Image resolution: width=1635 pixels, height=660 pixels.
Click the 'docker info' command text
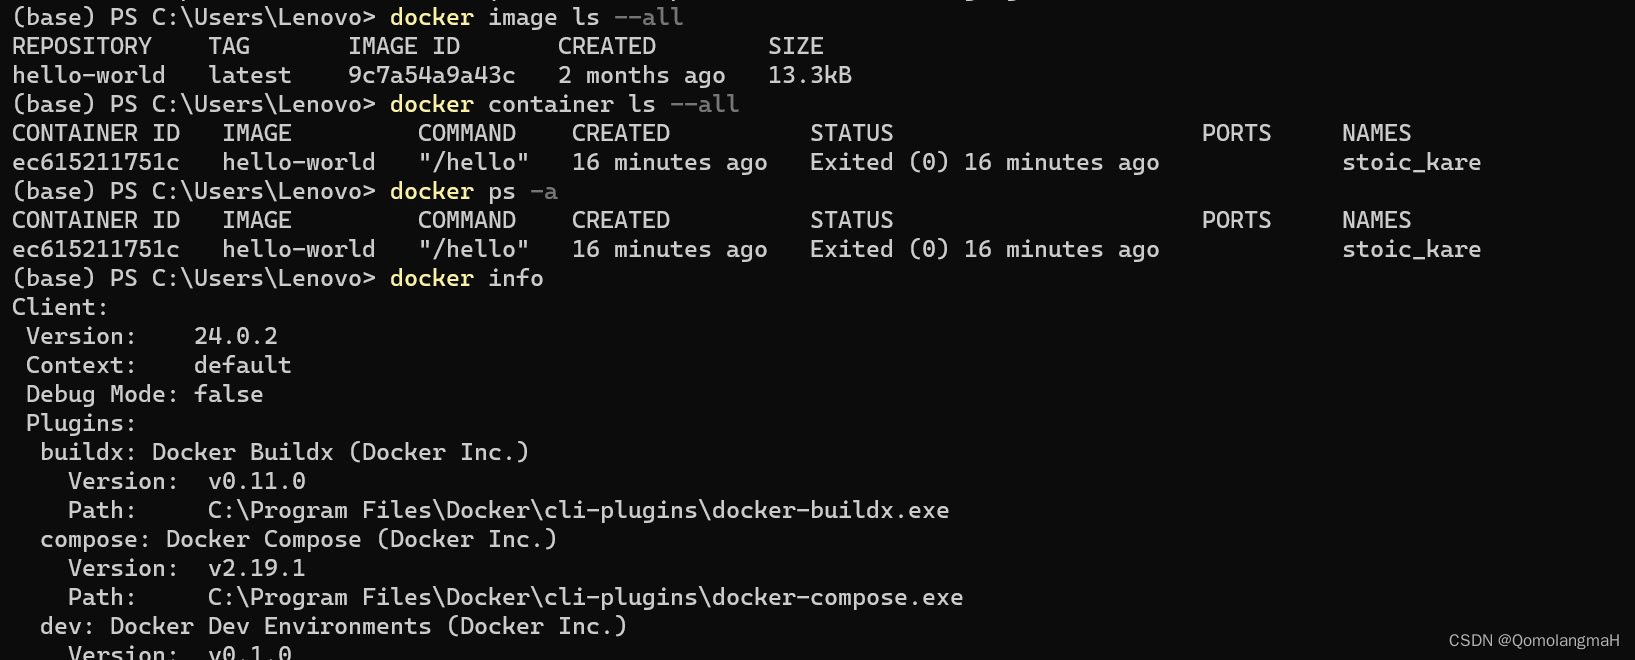tap(467, 278)
